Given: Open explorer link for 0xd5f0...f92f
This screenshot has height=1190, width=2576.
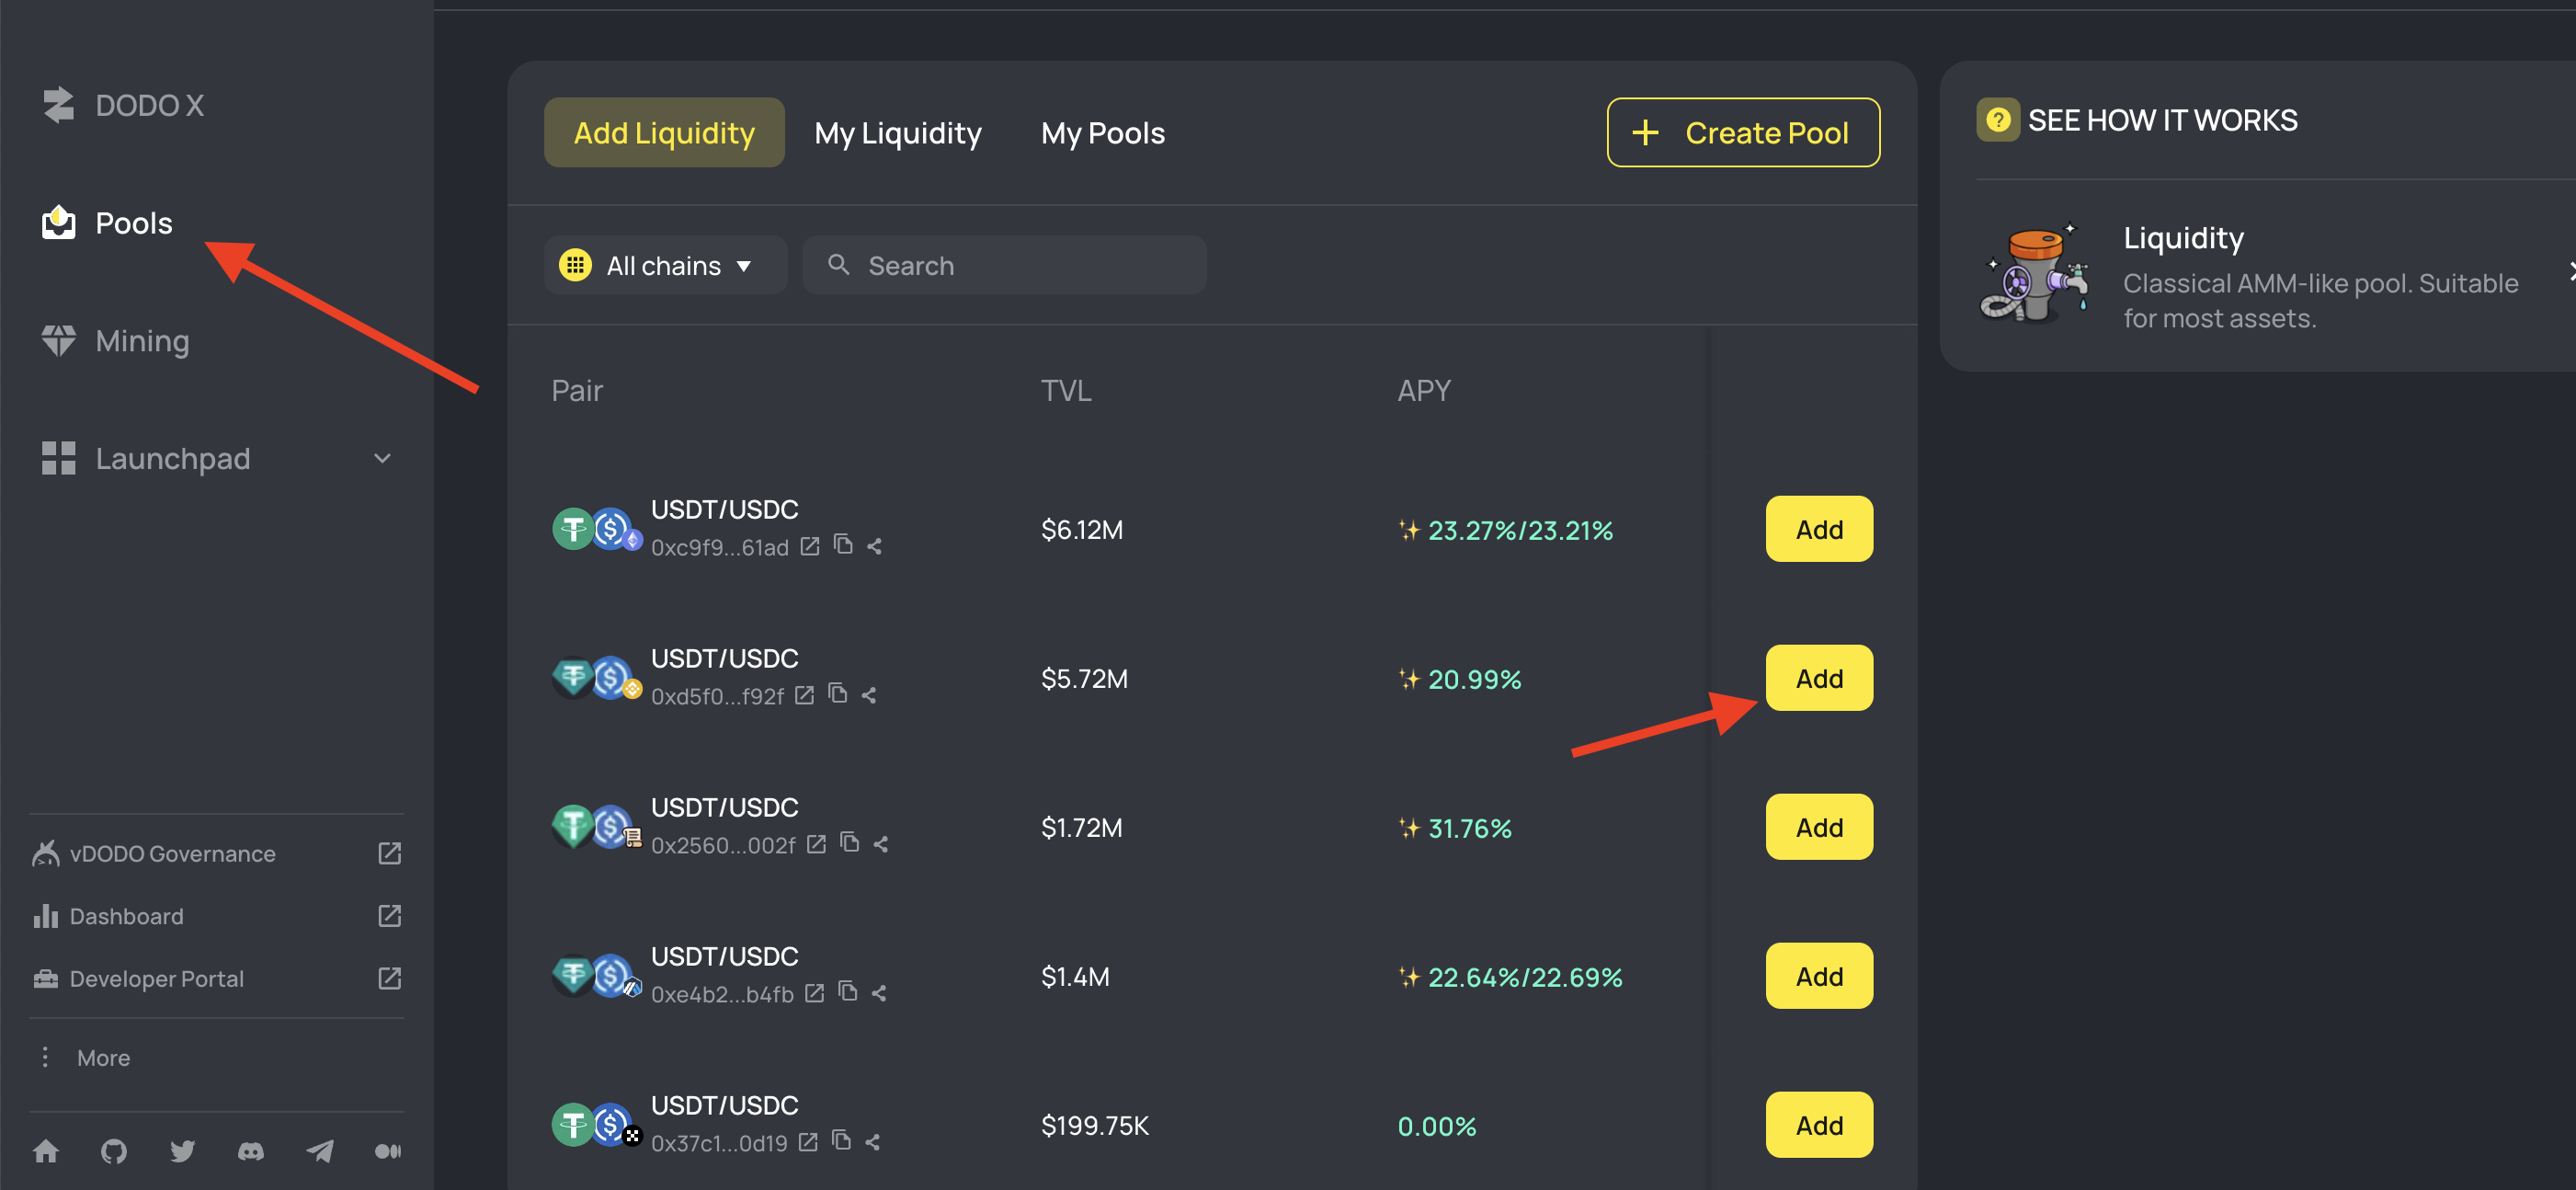Looking at the screenshot, I should click(x=804, y=695).
